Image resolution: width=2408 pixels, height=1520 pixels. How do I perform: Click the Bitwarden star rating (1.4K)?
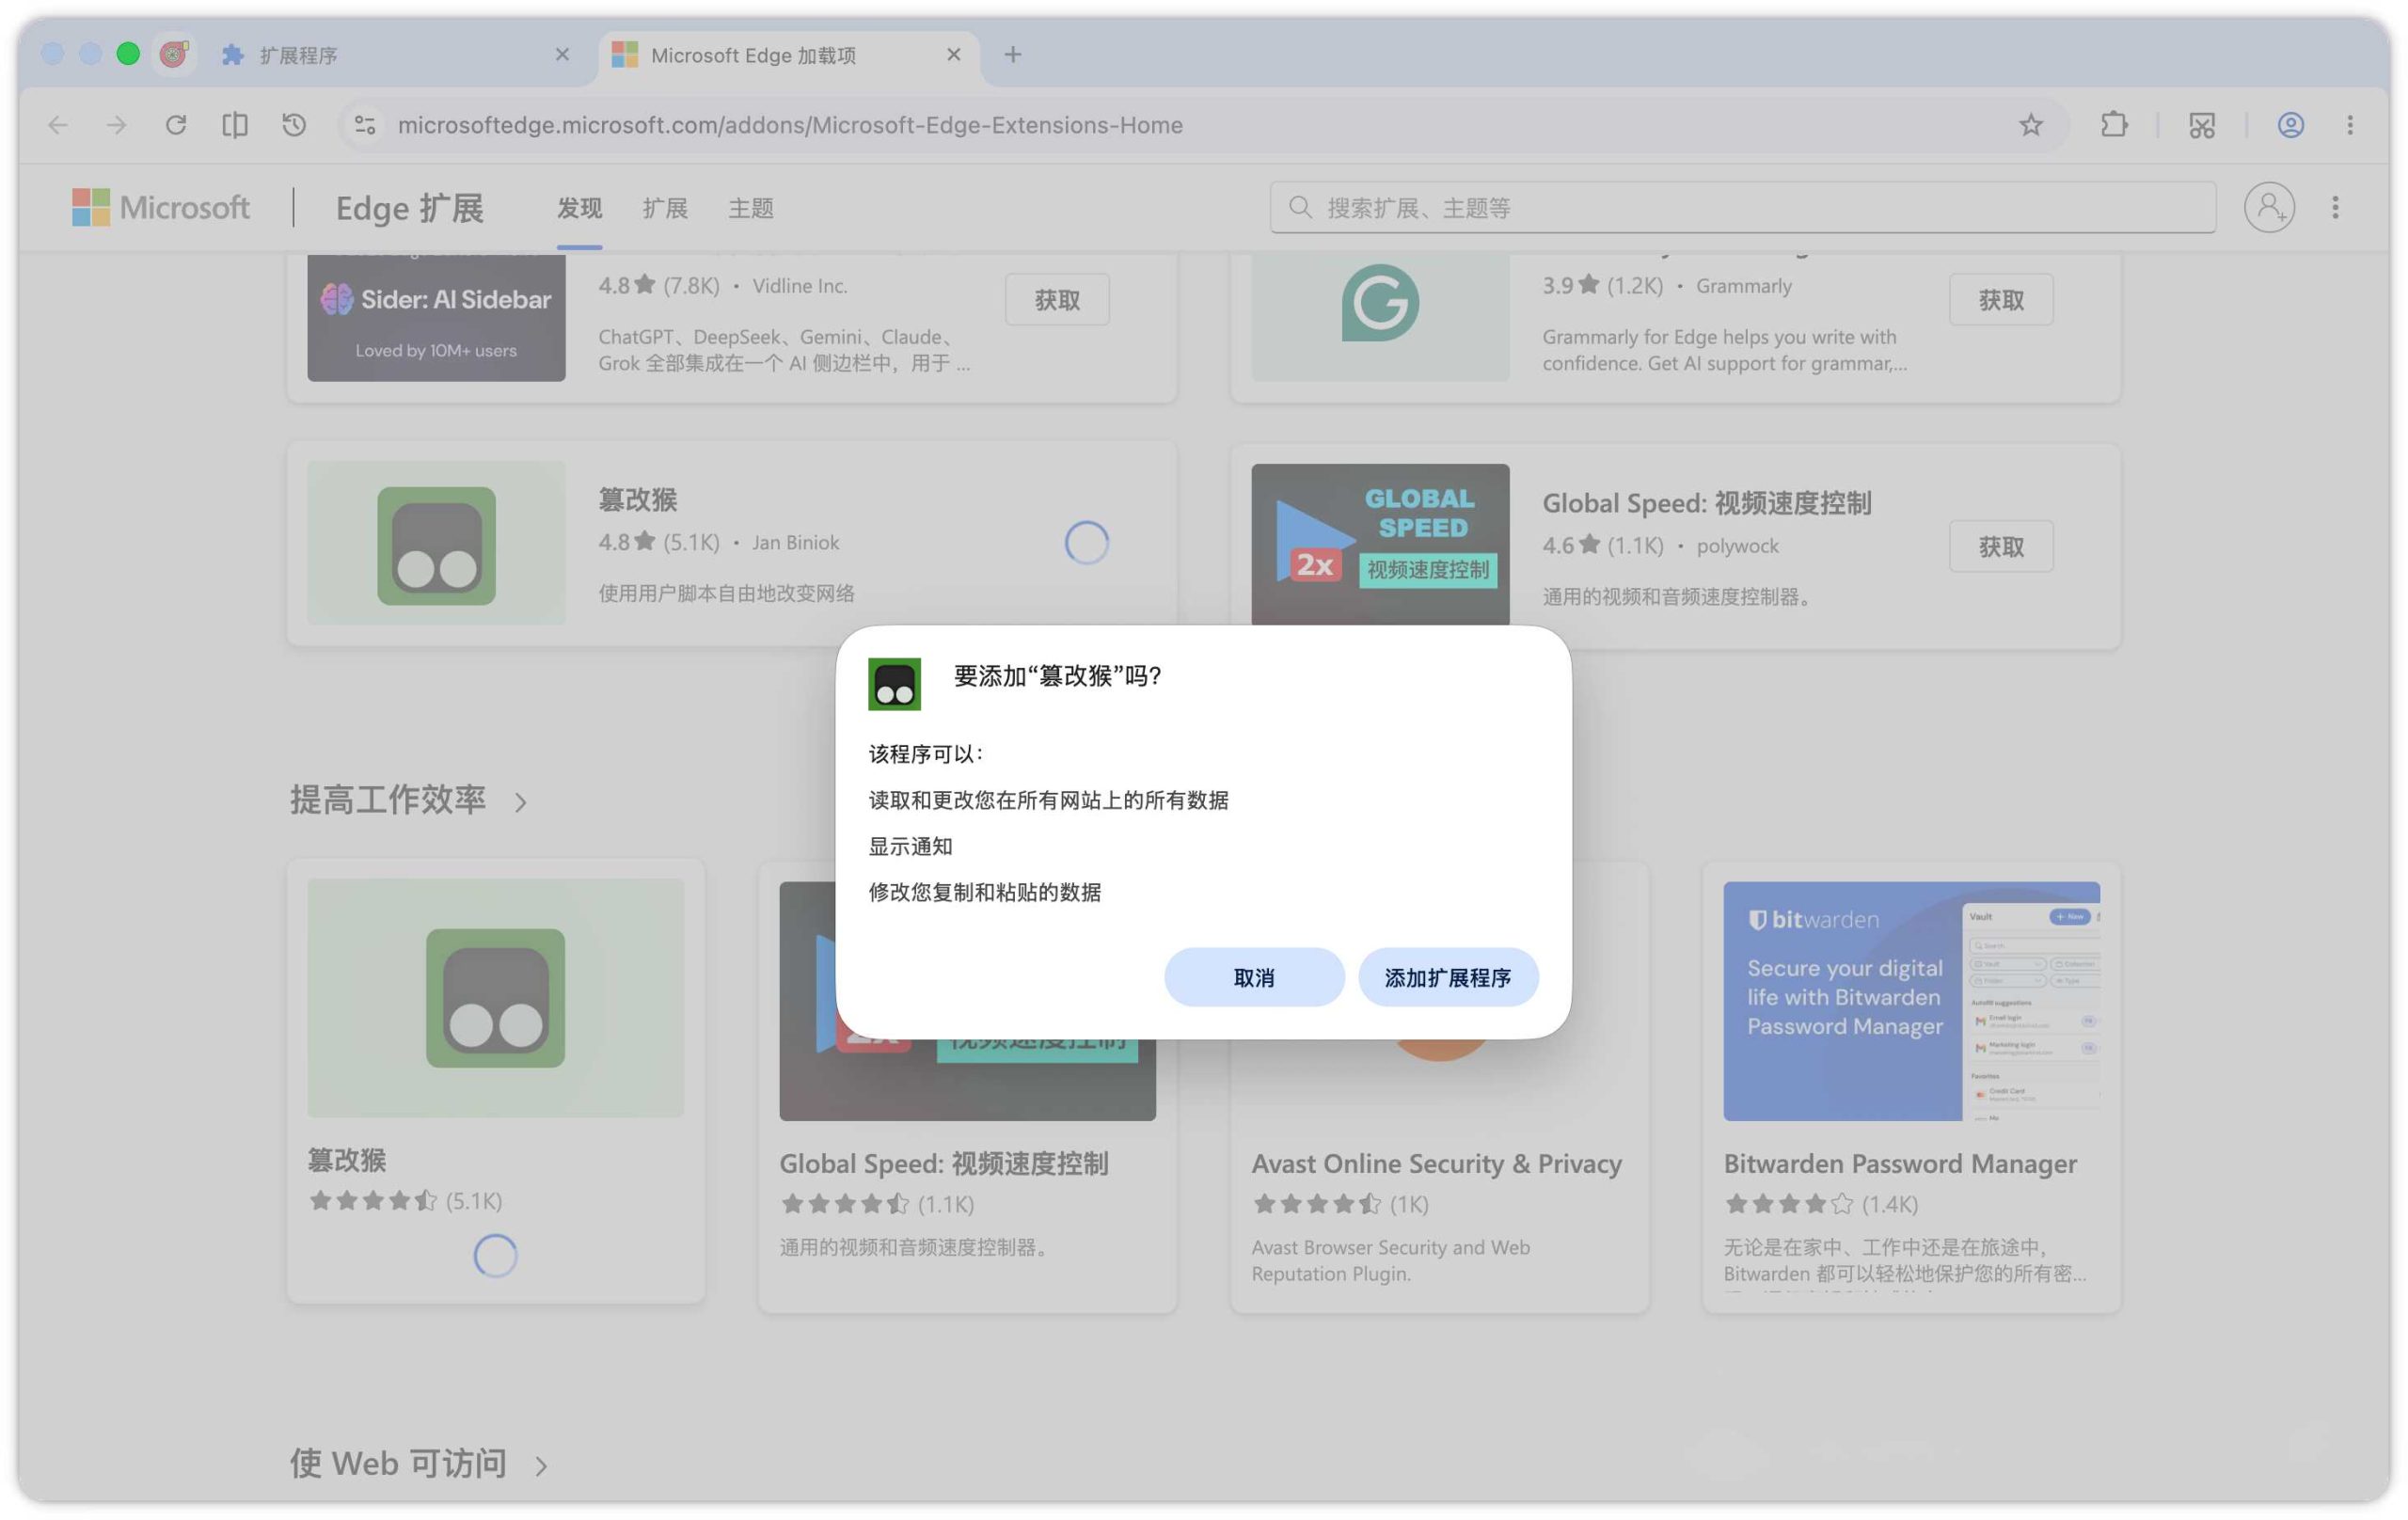pos(1820,1203)
